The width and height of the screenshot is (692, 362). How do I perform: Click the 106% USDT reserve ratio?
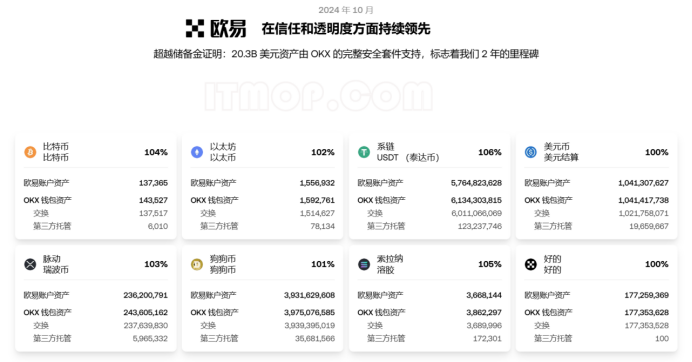click(x=490, y=152)
